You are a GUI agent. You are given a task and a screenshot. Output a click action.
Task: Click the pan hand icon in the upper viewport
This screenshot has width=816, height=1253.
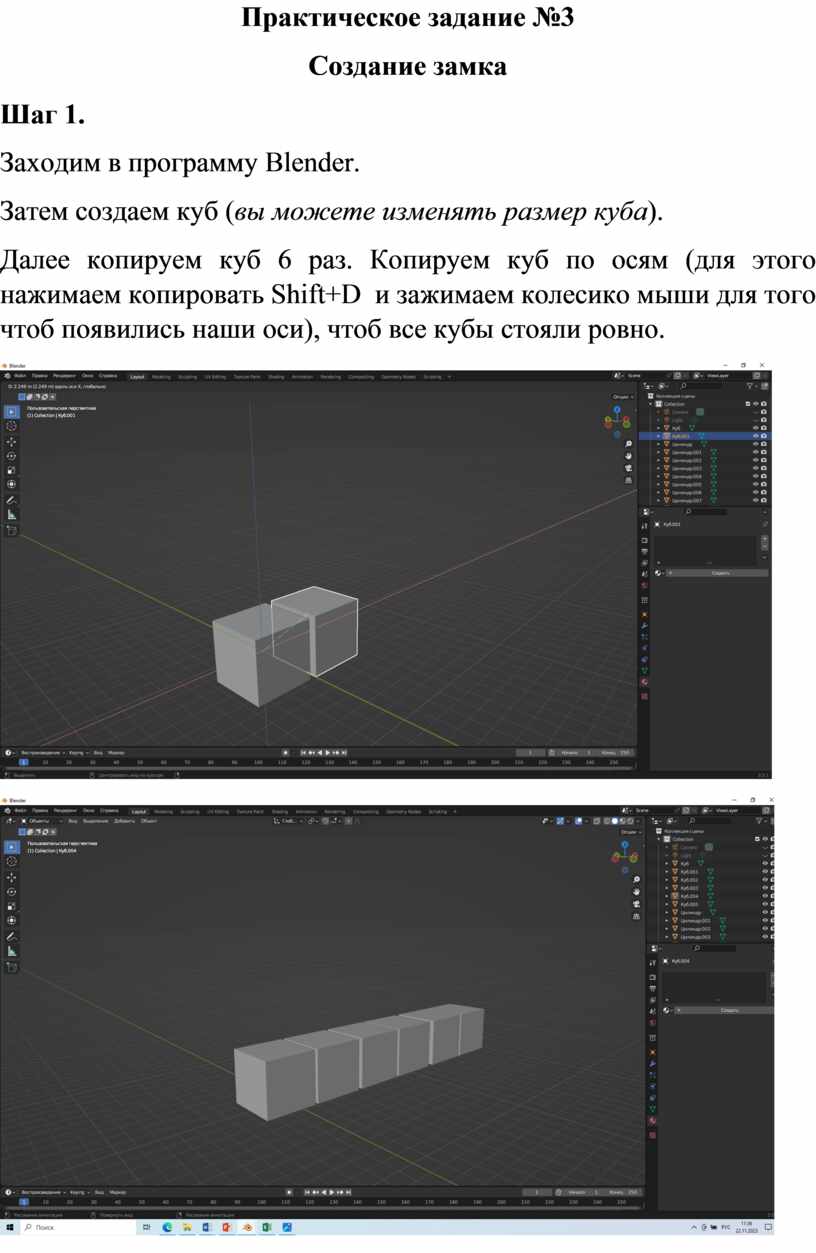coord(629,455)
